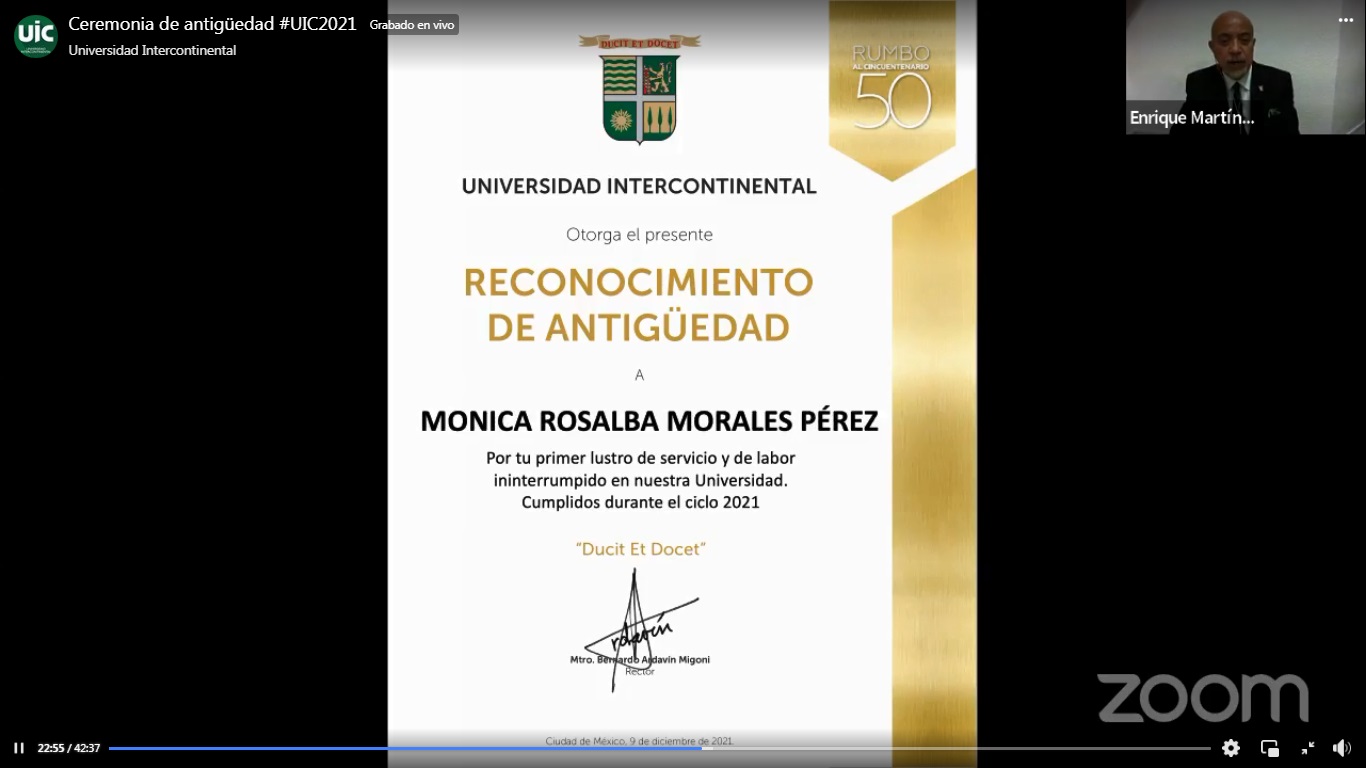This screenshot has width=1366, height=768.
Task: Click the Rumbo al Cincuentenario 50 emblem
Action: pyautogui.click(x=892, y=87)
